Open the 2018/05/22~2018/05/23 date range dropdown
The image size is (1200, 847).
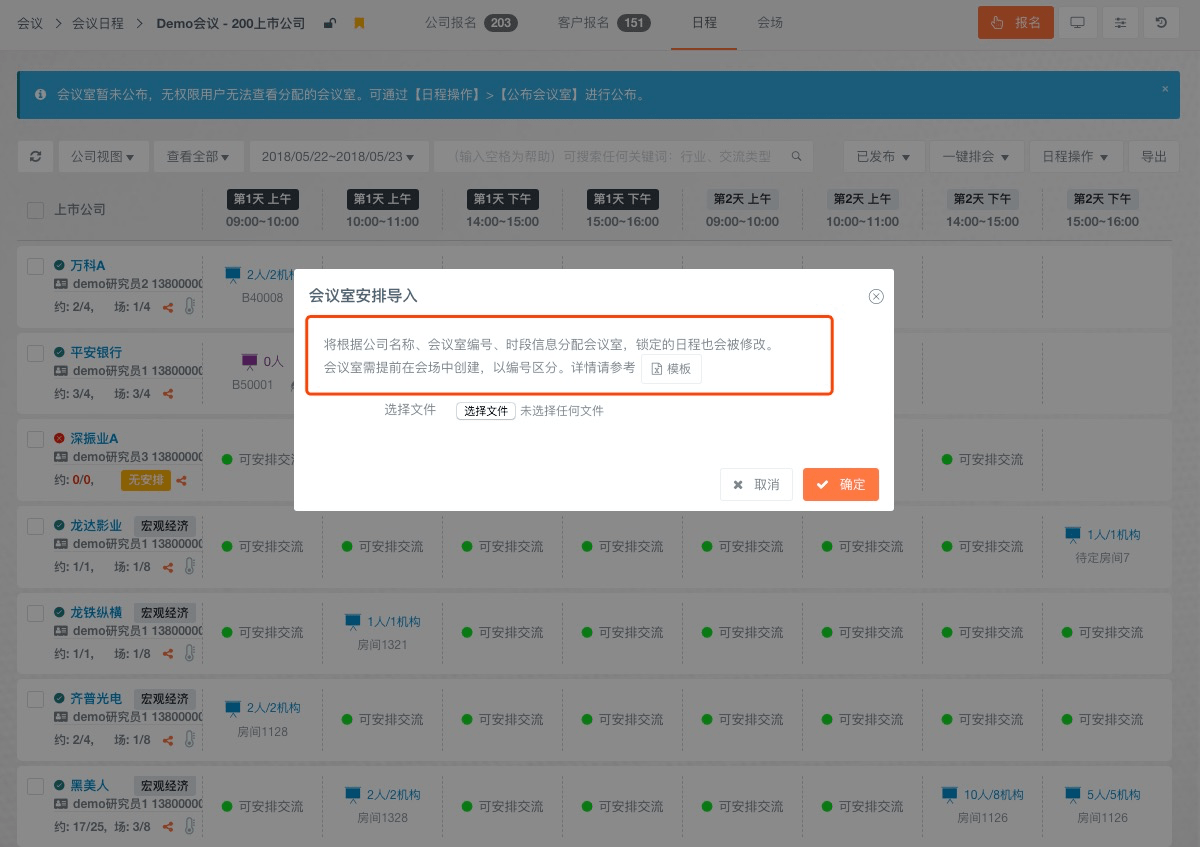click(338, 157)
